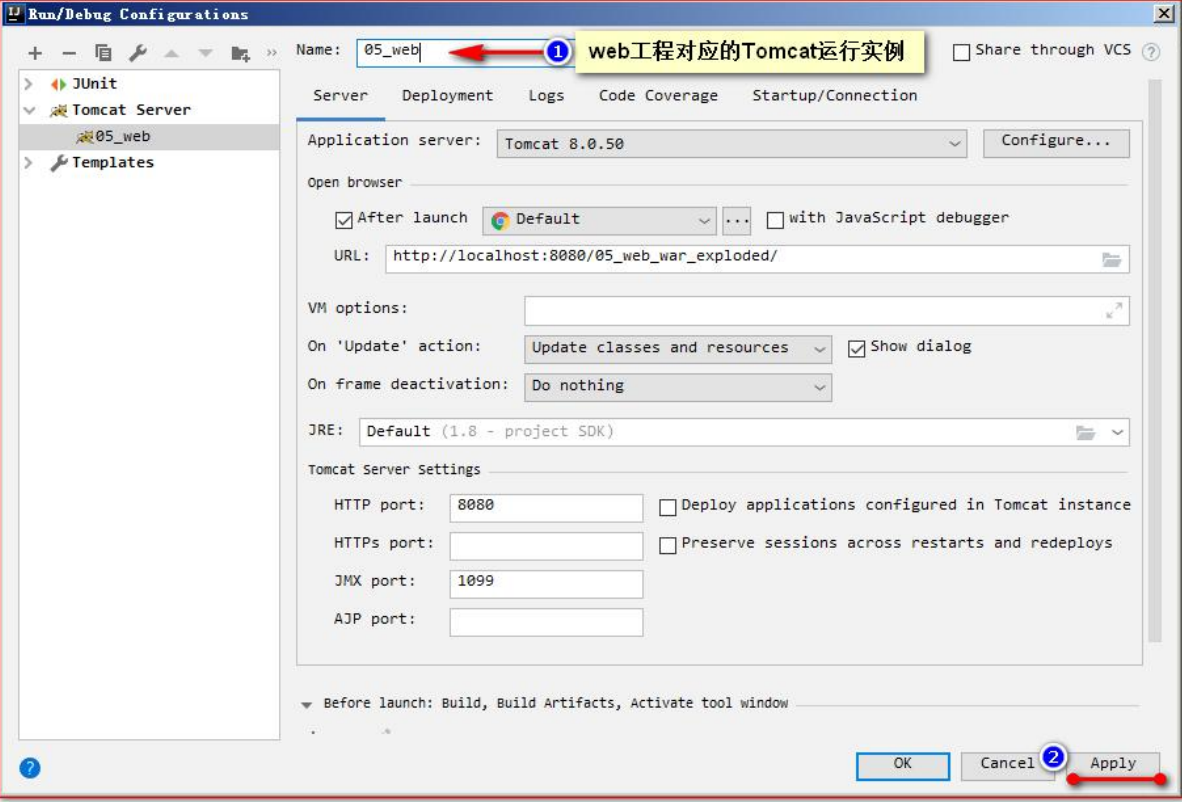Collapse the Tomcat Server tree node
Screen dimensions: 1182x802
point(29,110)
